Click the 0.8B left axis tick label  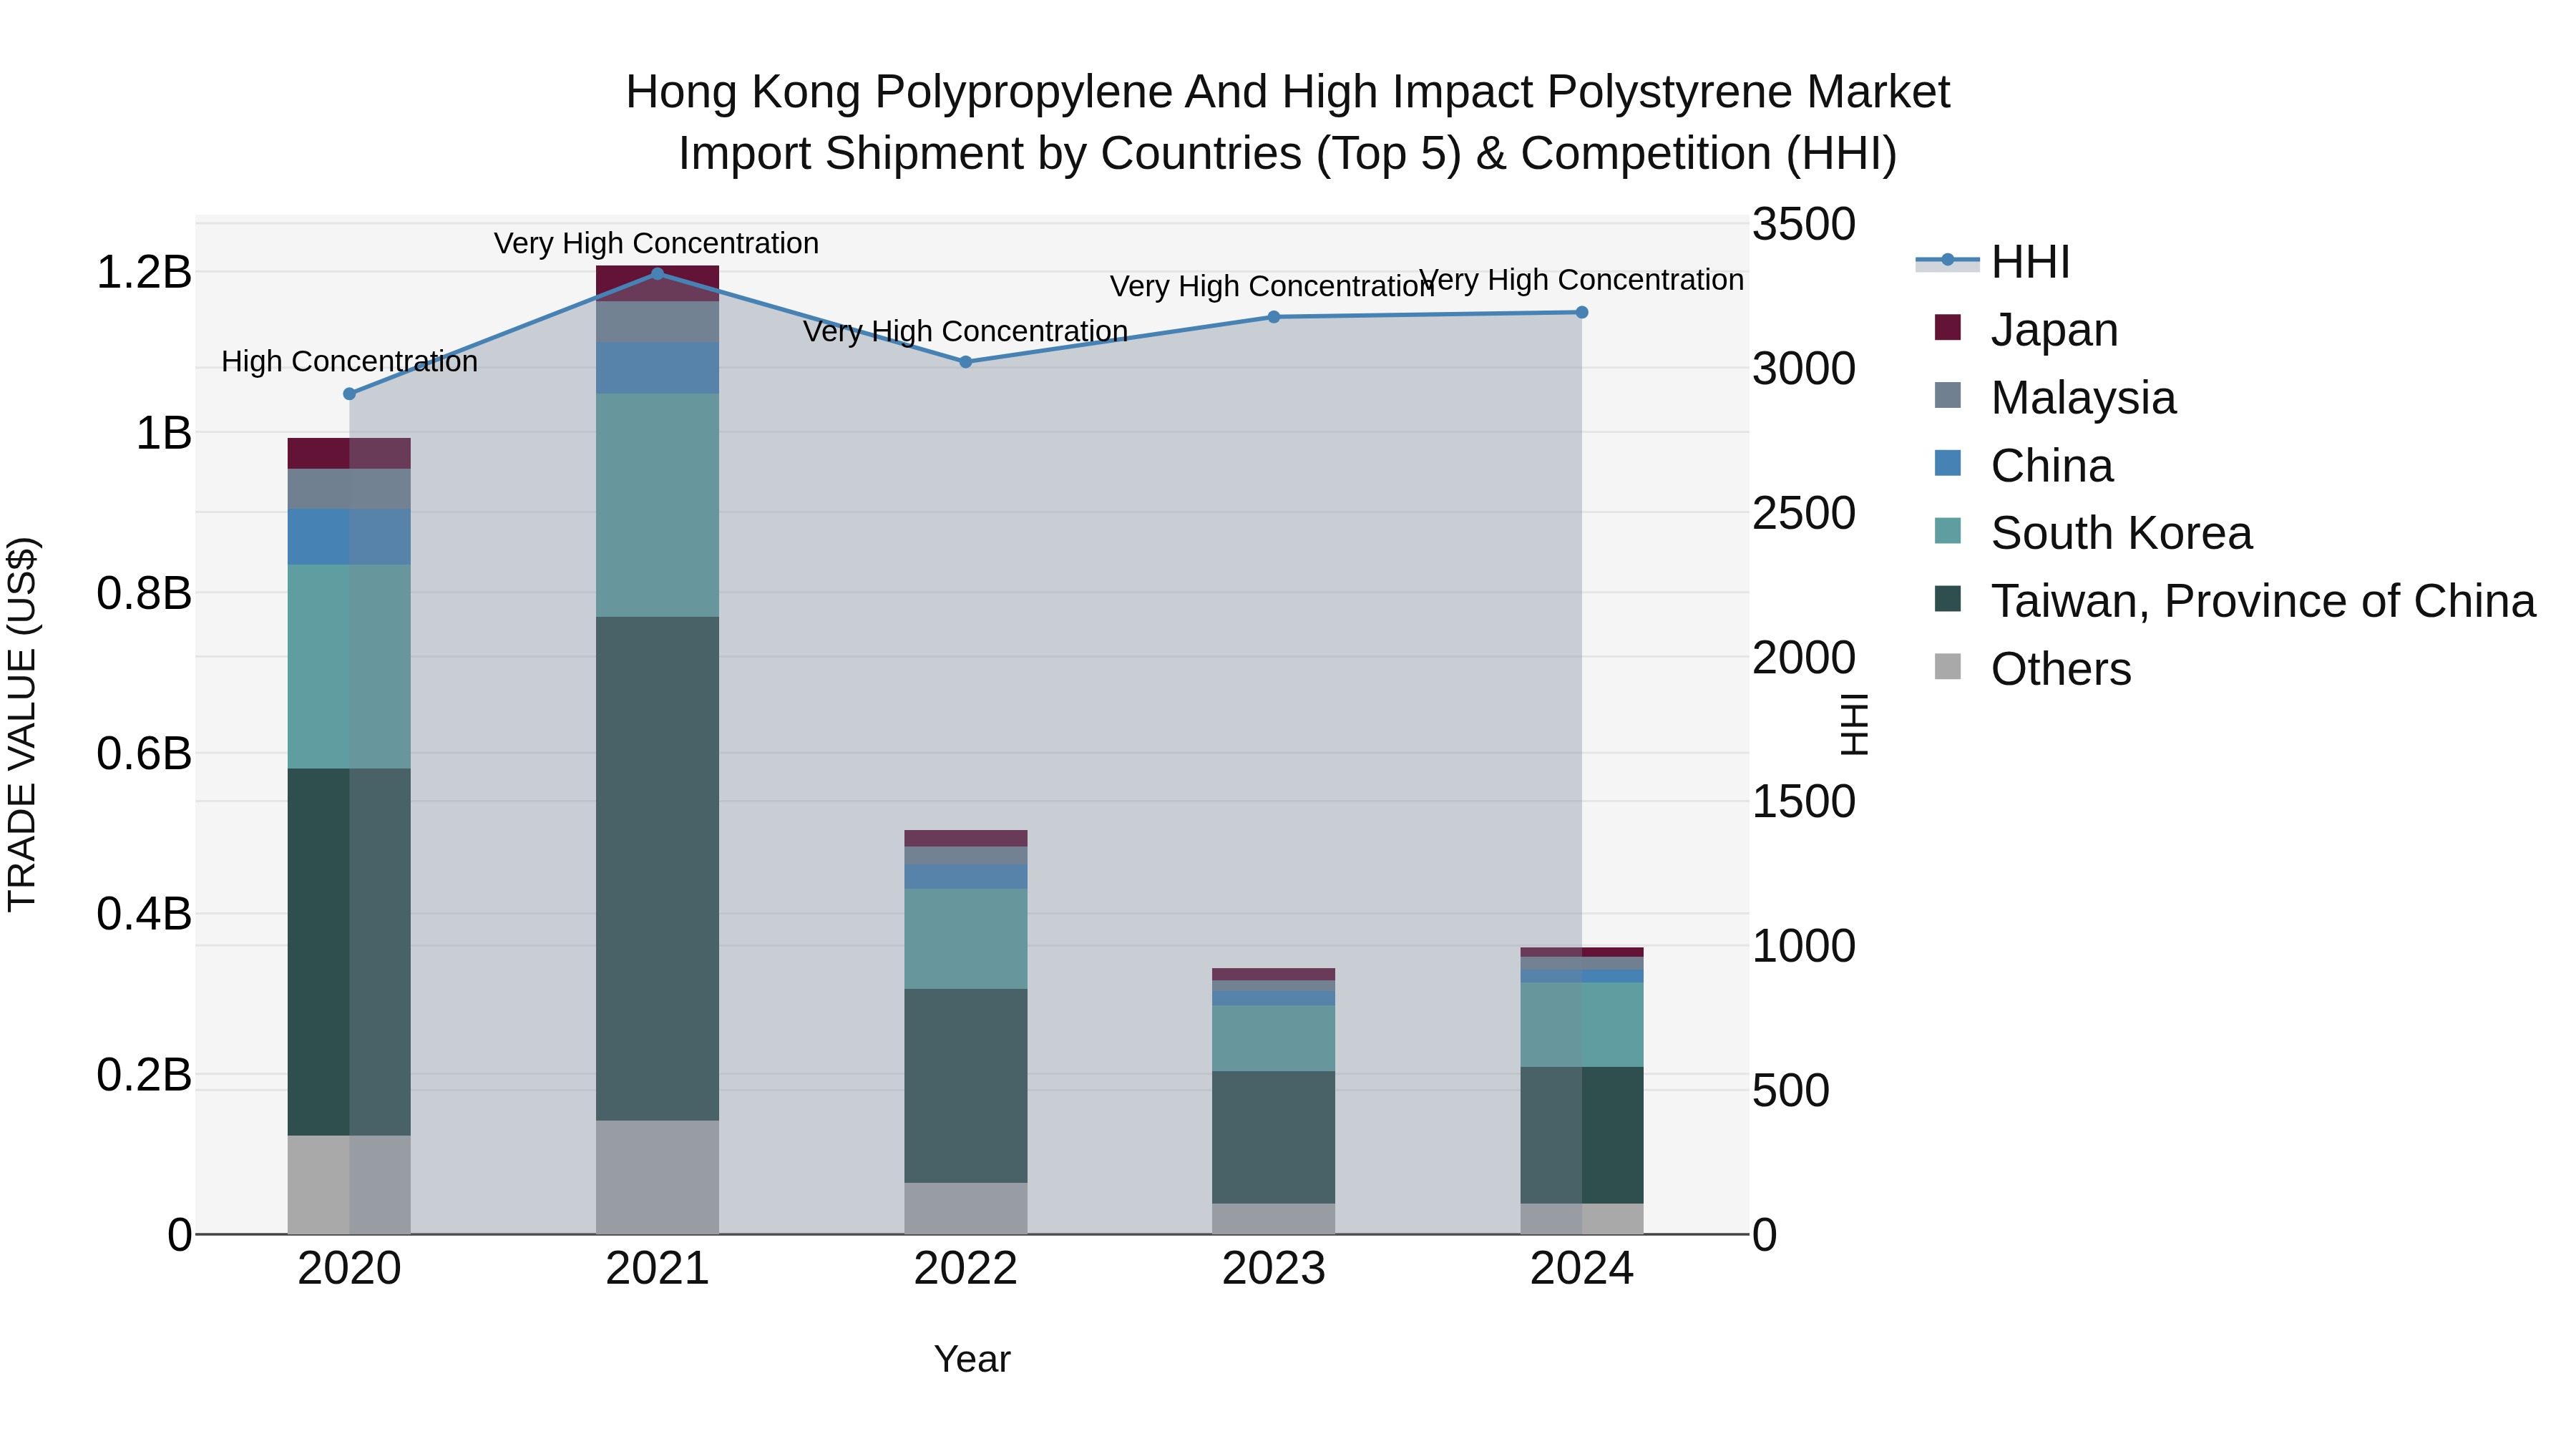(144, 593)
